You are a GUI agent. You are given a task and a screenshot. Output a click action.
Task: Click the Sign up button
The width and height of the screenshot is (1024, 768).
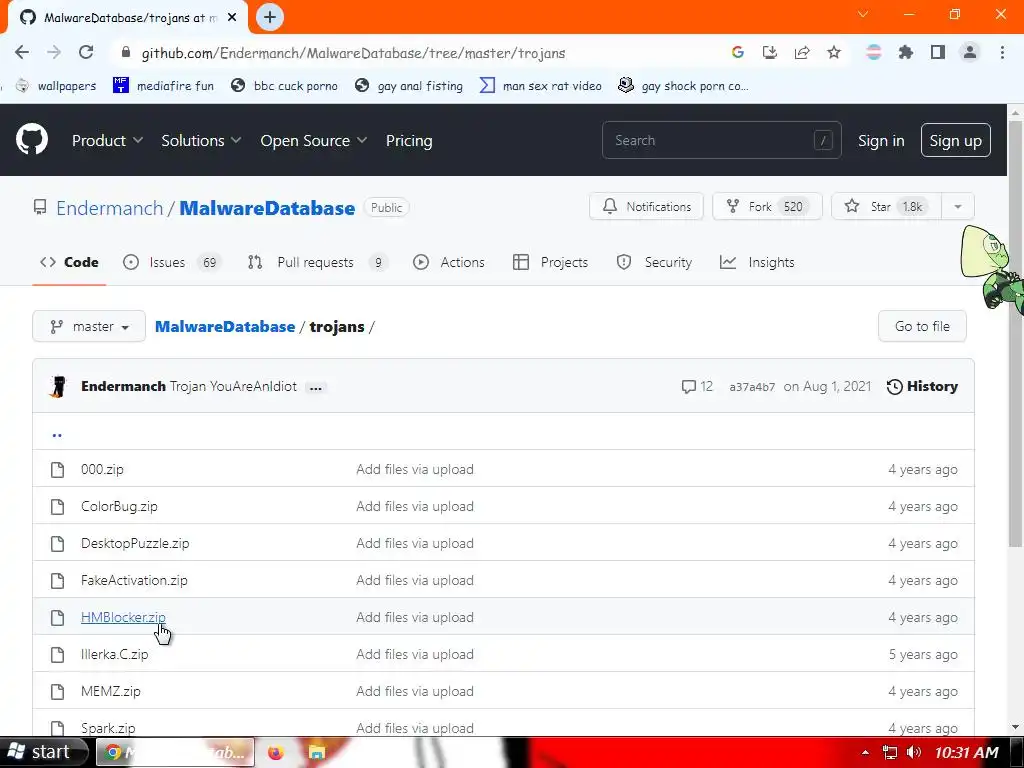[x=955, y=140]
